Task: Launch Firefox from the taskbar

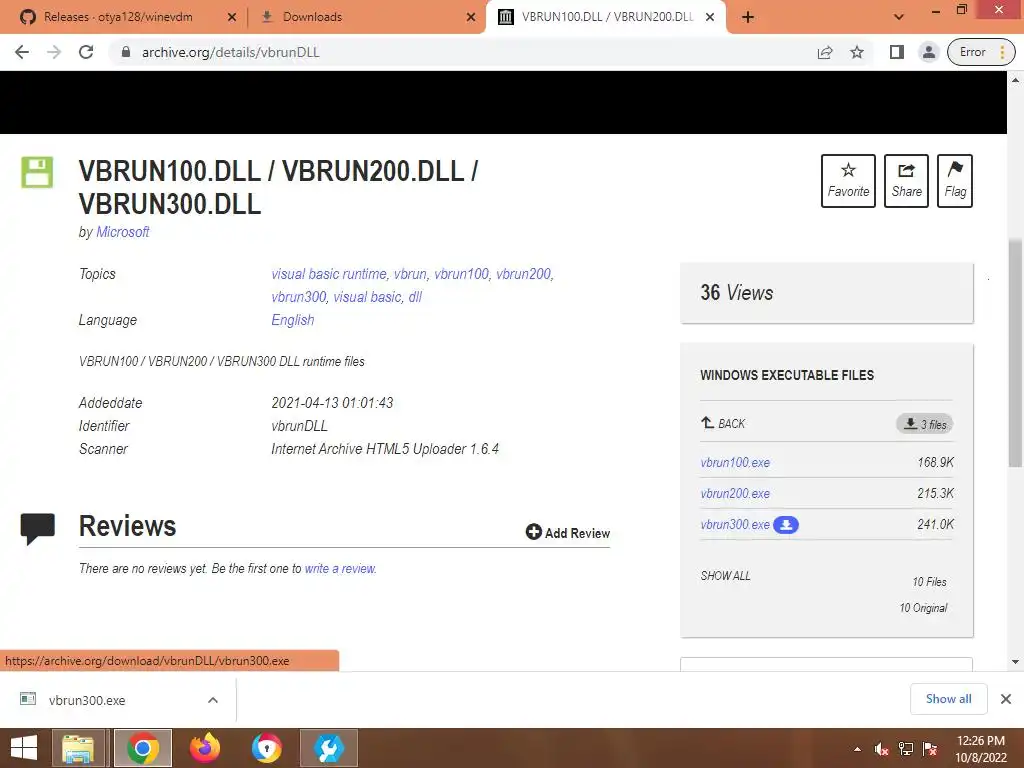Action: (204, 748)
